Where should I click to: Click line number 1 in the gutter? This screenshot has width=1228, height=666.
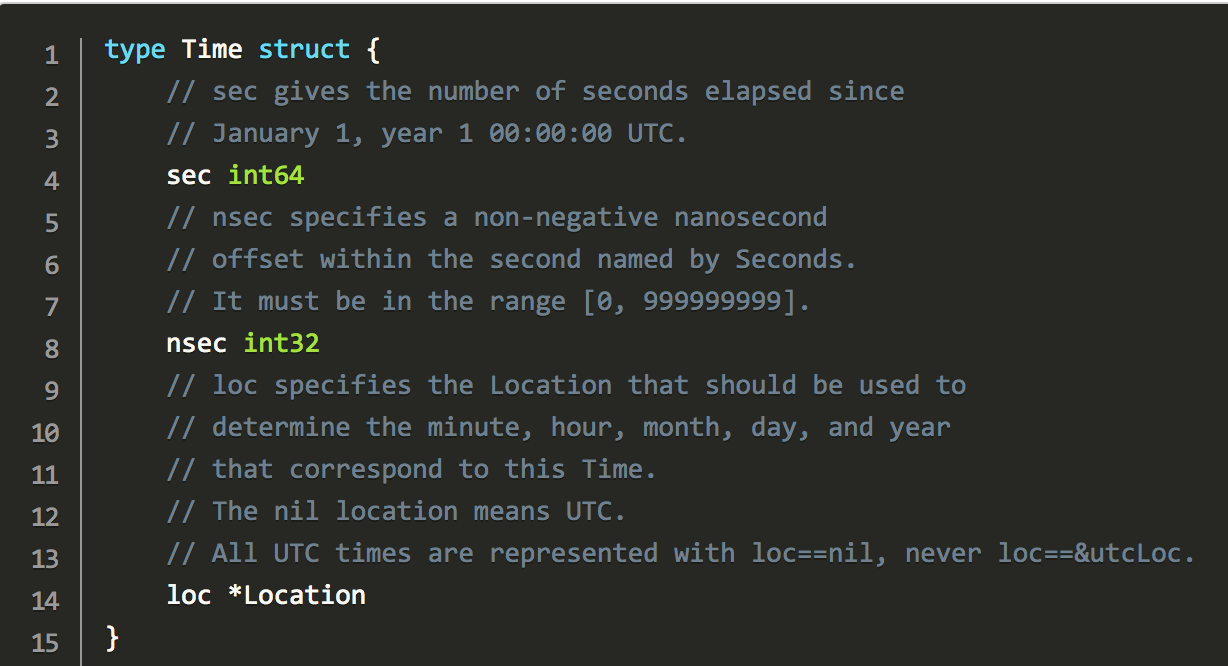51,54
